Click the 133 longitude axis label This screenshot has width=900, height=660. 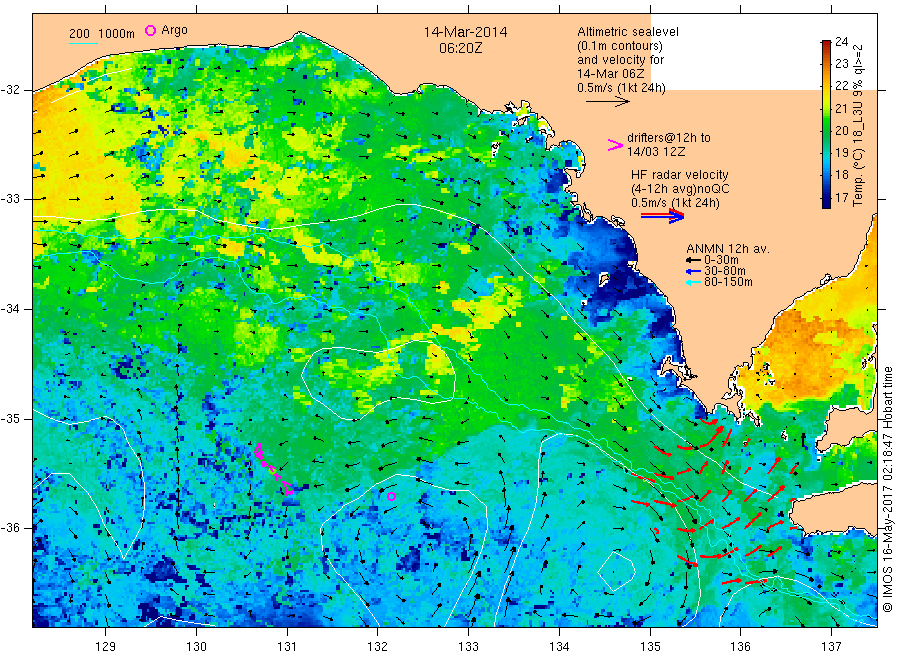click(468, 647)
